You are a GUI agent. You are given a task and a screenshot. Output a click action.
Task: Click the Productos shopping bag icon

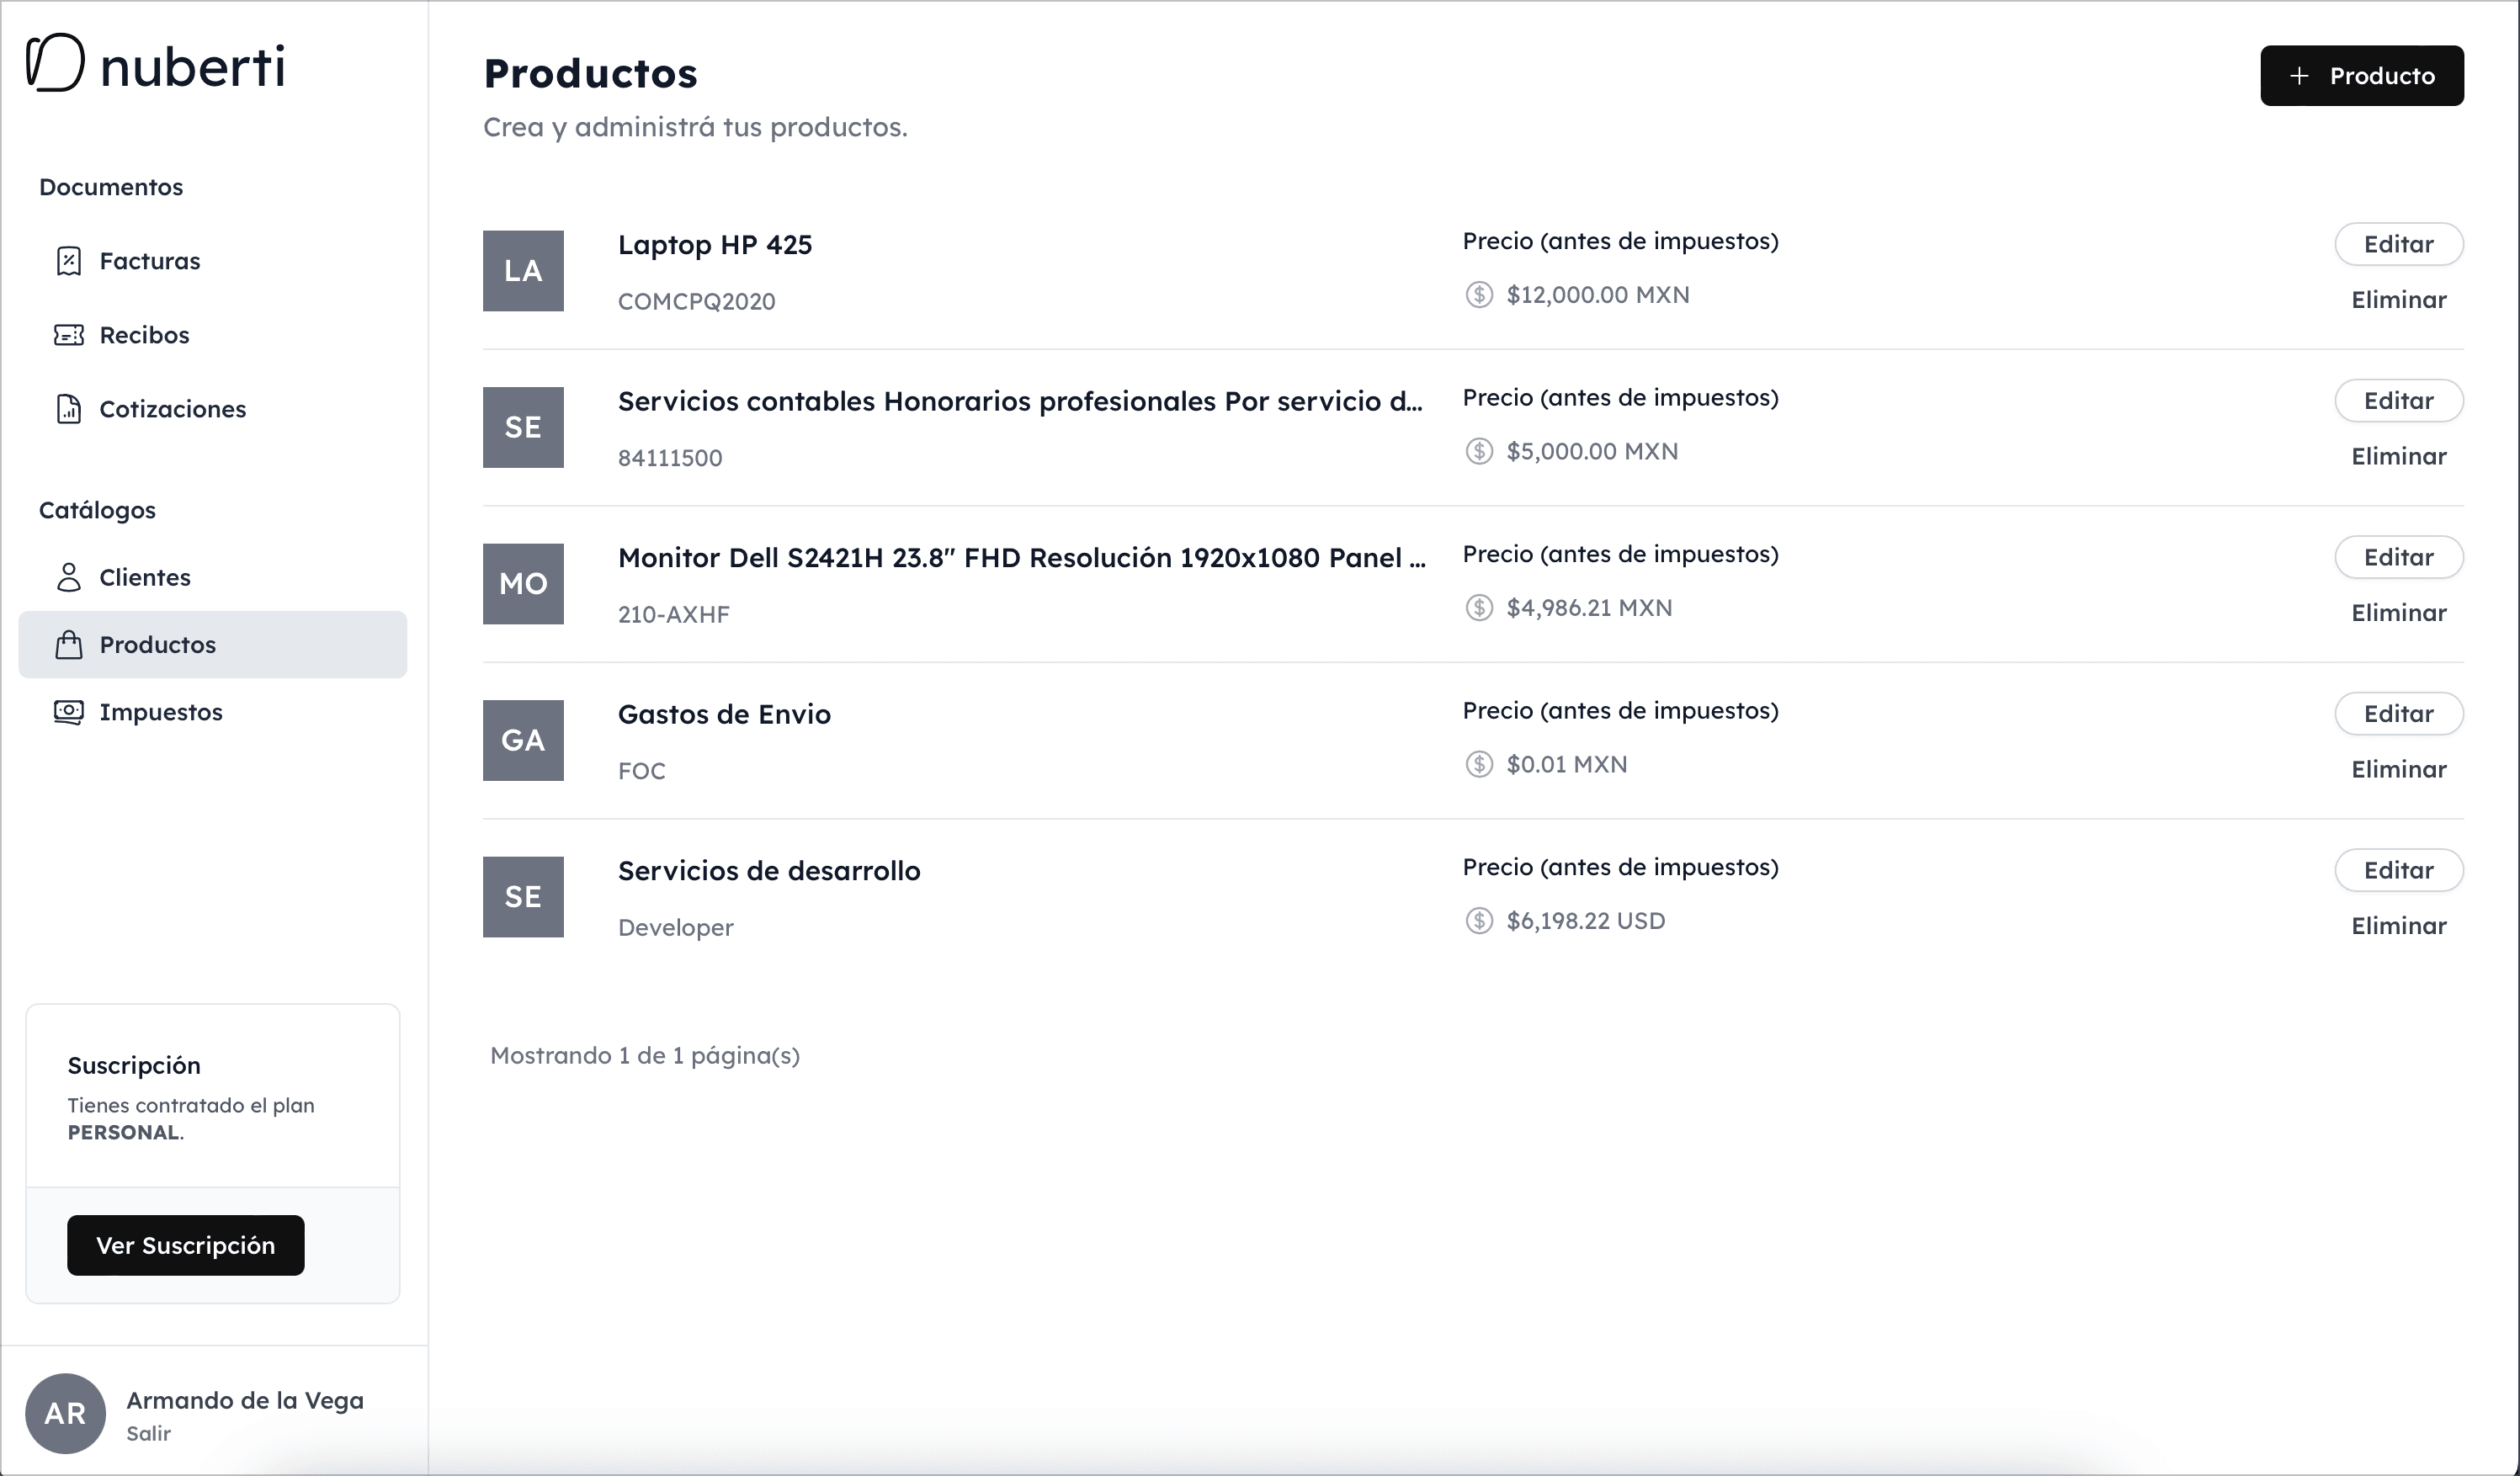pyautogui.click(x=68, y=645)
